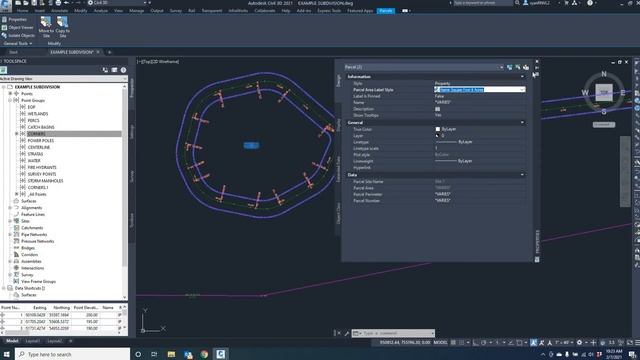Click the N compass direction on ViewCube
The width and height of the screenshot is (640, 360).
(x=604, y=74)
